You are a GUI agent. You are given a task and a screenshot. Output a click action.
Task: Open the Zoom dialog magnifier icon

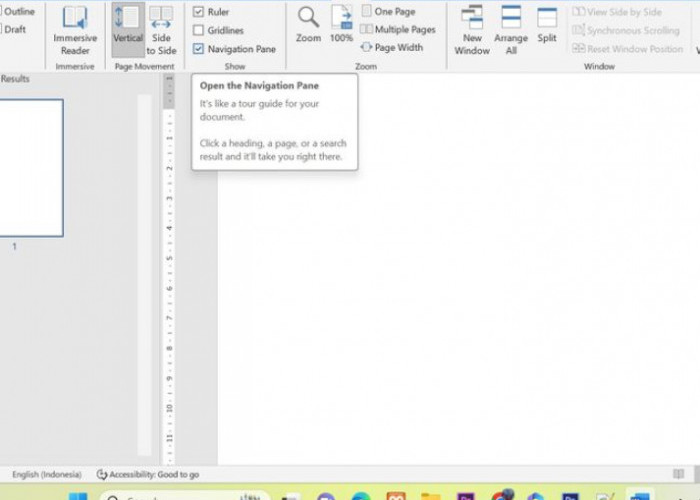coord(308,24)
